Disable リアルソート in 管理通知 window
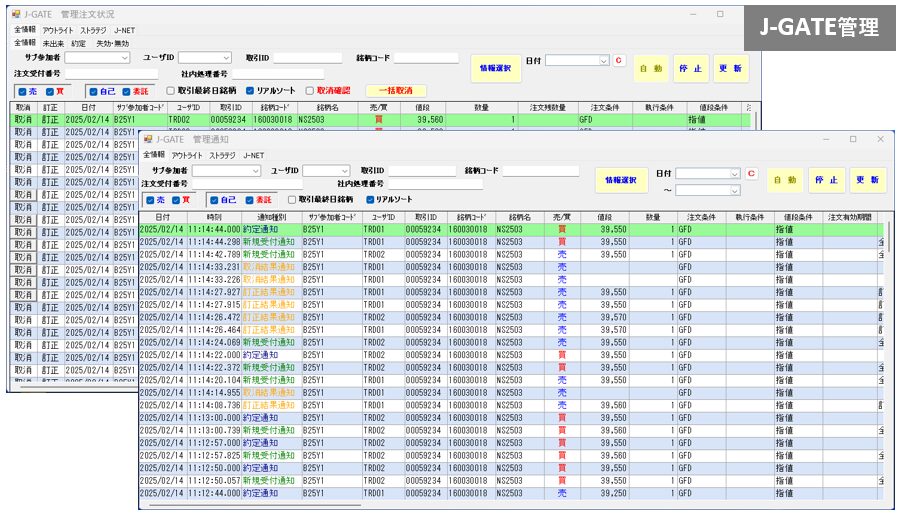This screenshot has height=516, width=905. [370, 200]
